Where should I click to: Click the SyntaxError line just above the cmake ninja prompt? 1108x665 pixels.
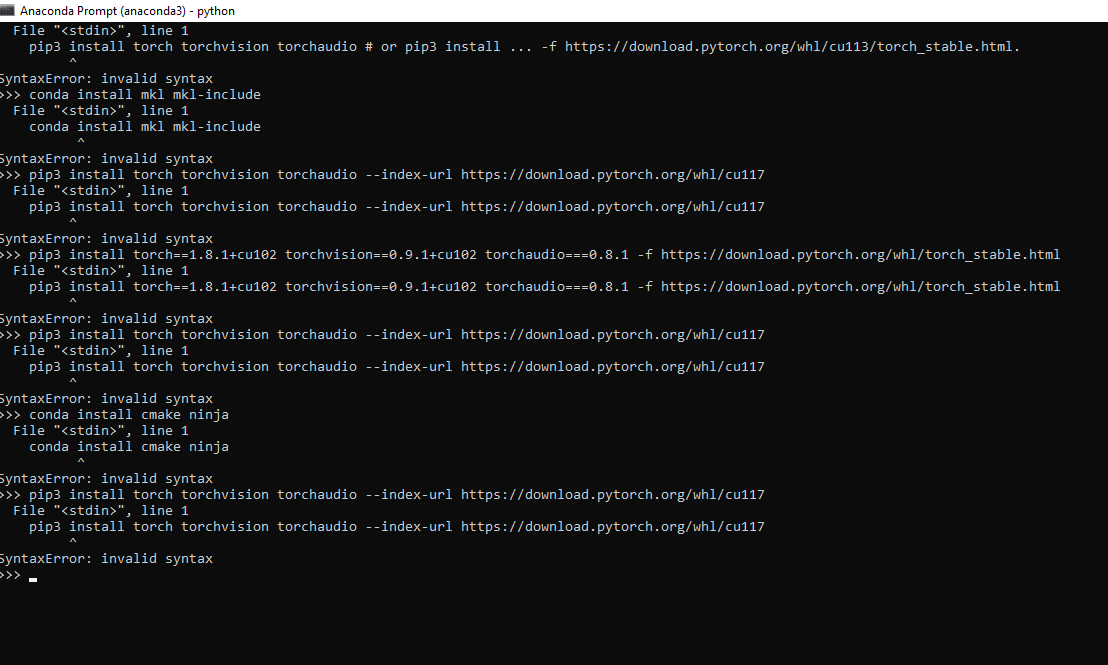click(106, 399)
